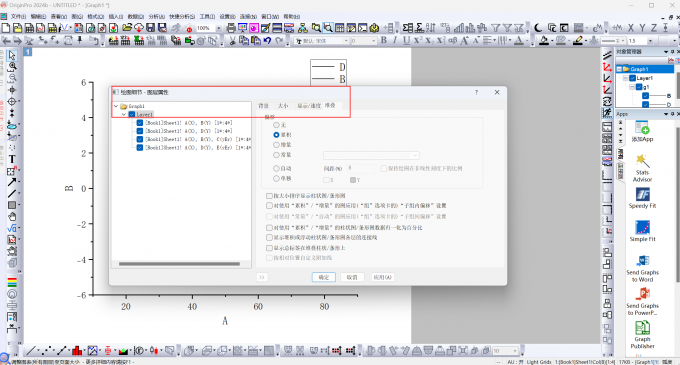Screen dimensions: 680x365
Task: Open the 100% zoom dropdown
Action: pos(219,28)
